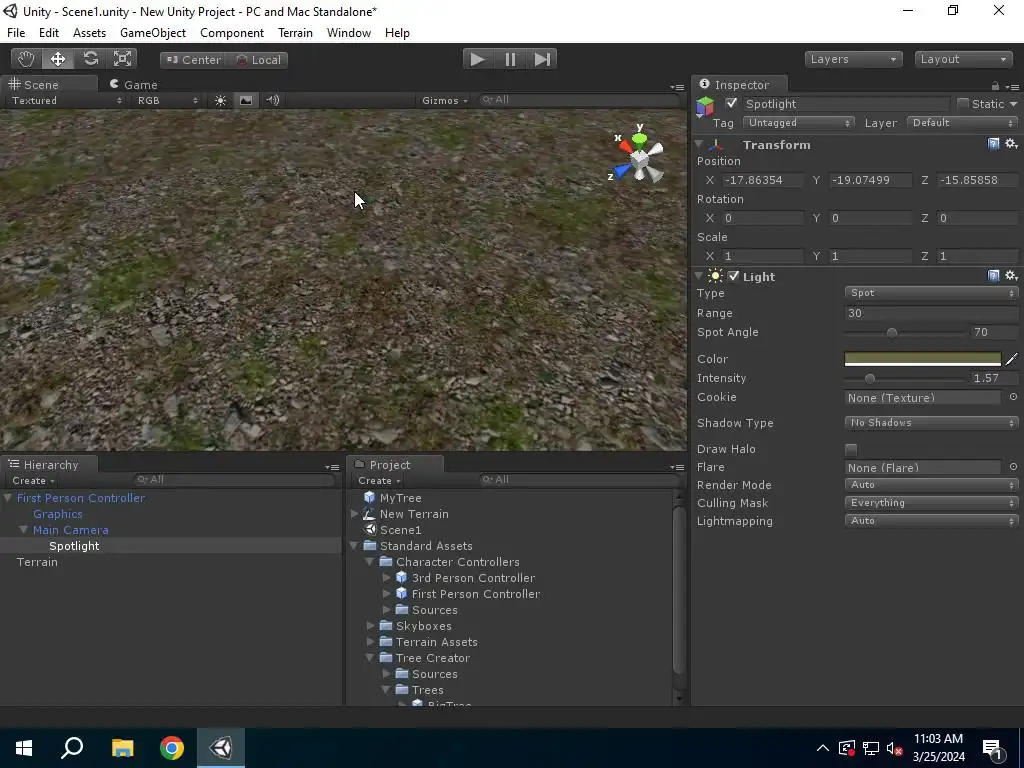Open Flare object picker circle
1024x768 pixels.
point(1013,466)
